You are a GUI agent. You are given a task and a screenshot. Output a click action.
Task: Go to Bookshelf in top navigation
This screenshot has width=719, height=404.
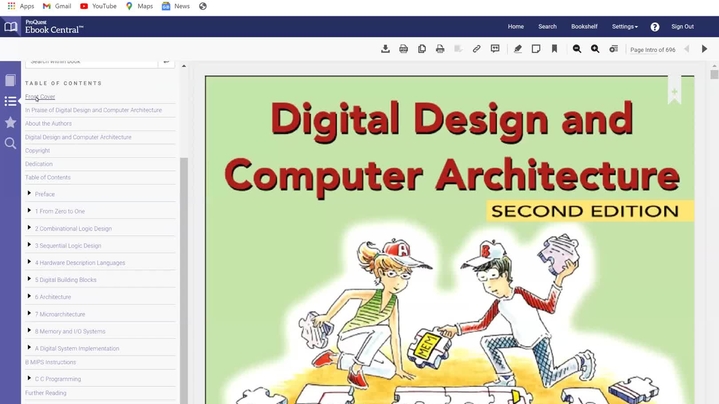pos(584,27)
